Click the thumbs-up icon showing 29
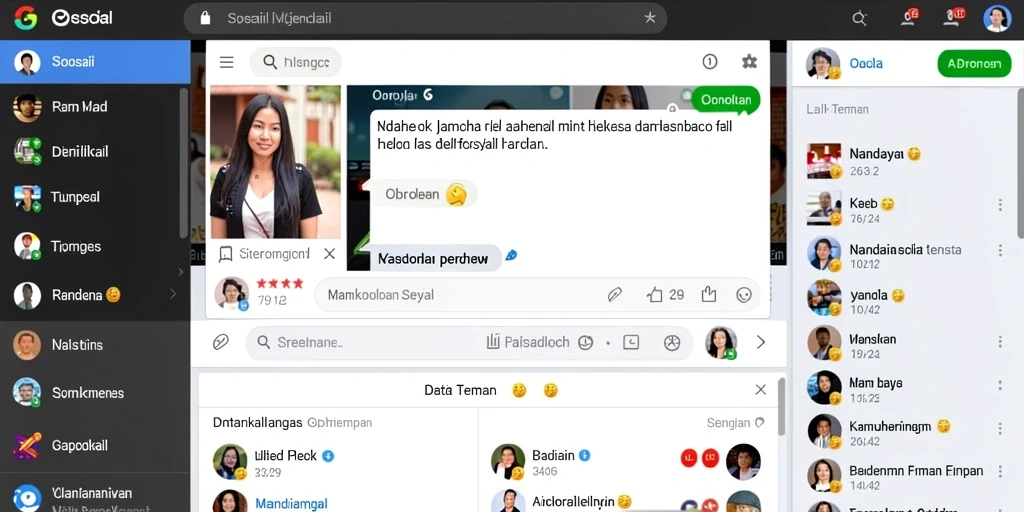The width and height of the screenshot is (1024, 512). pos(654,295)
